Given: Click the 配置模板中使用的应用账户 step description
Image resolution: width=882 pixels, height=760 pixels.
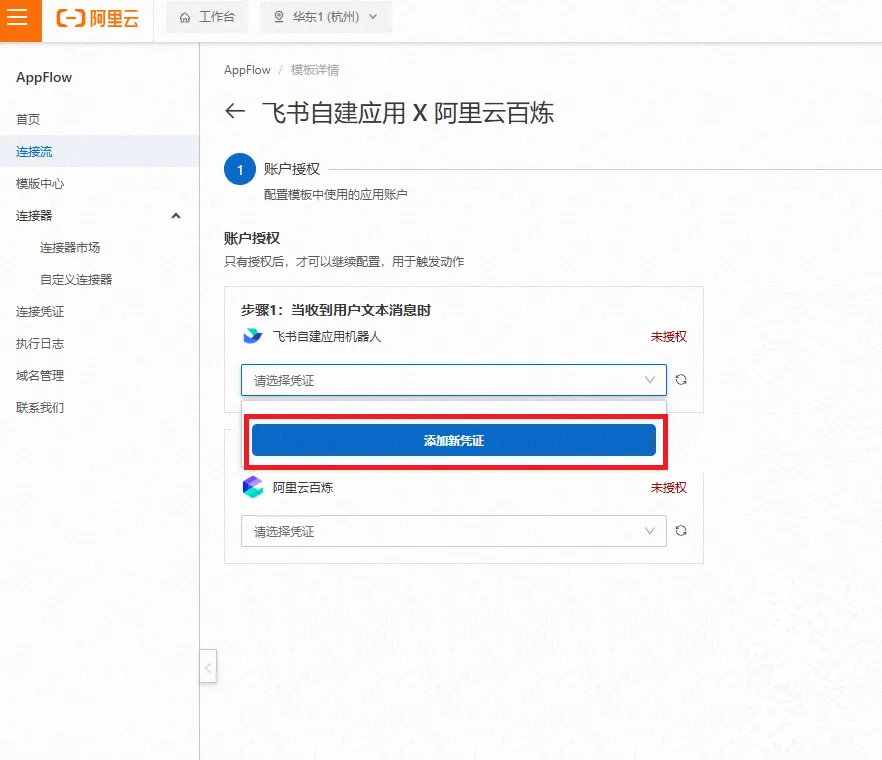Looking at the screenshot, I should 336,195.
